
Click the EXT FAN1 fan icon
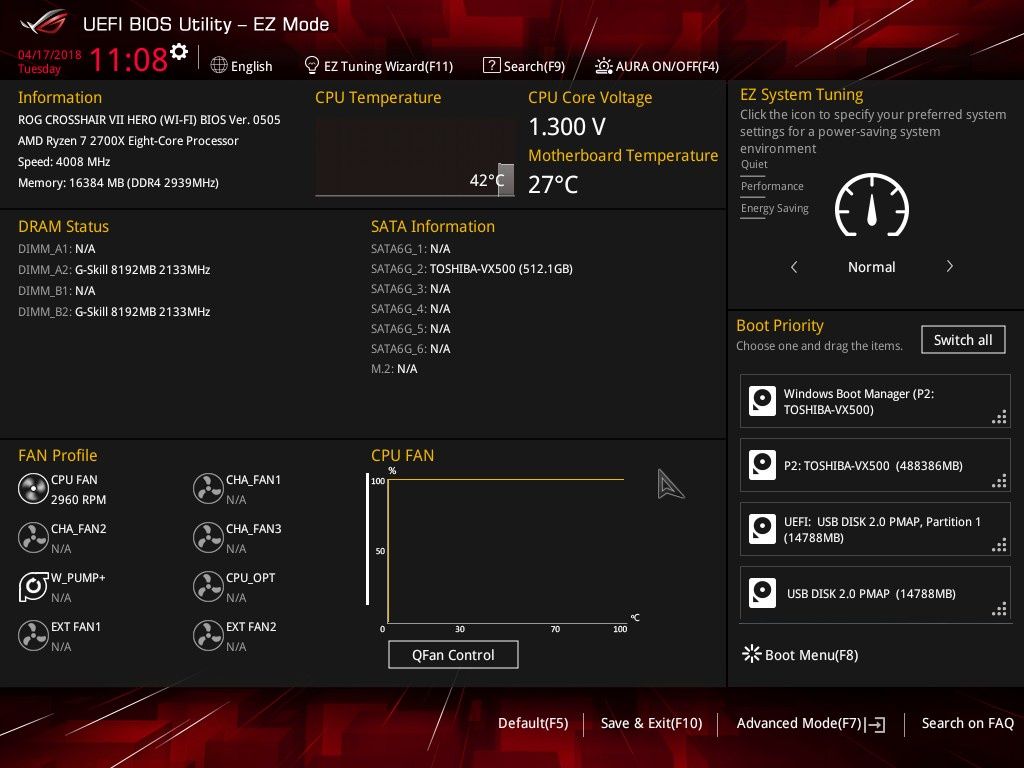[33, 635]
